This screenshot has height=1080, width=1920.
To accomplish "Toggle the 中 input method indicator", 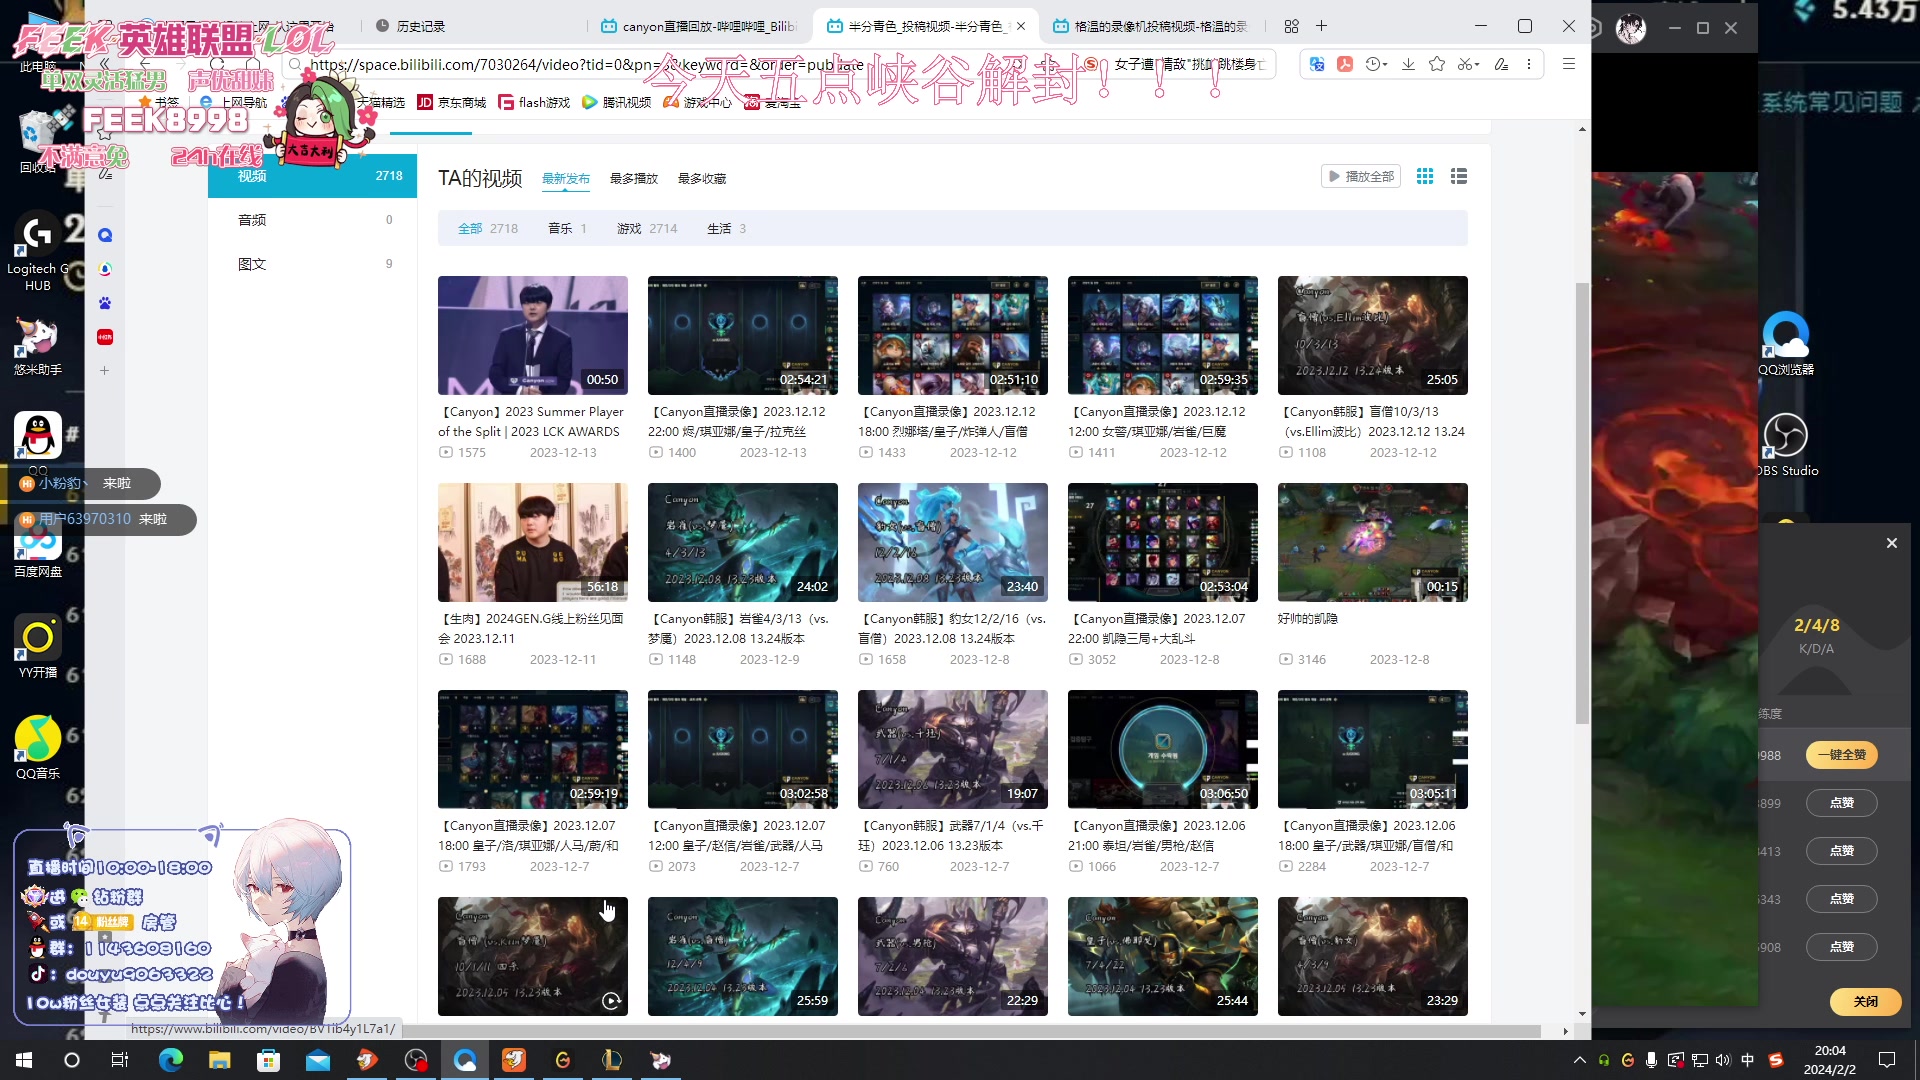I will (1747, 1060).
